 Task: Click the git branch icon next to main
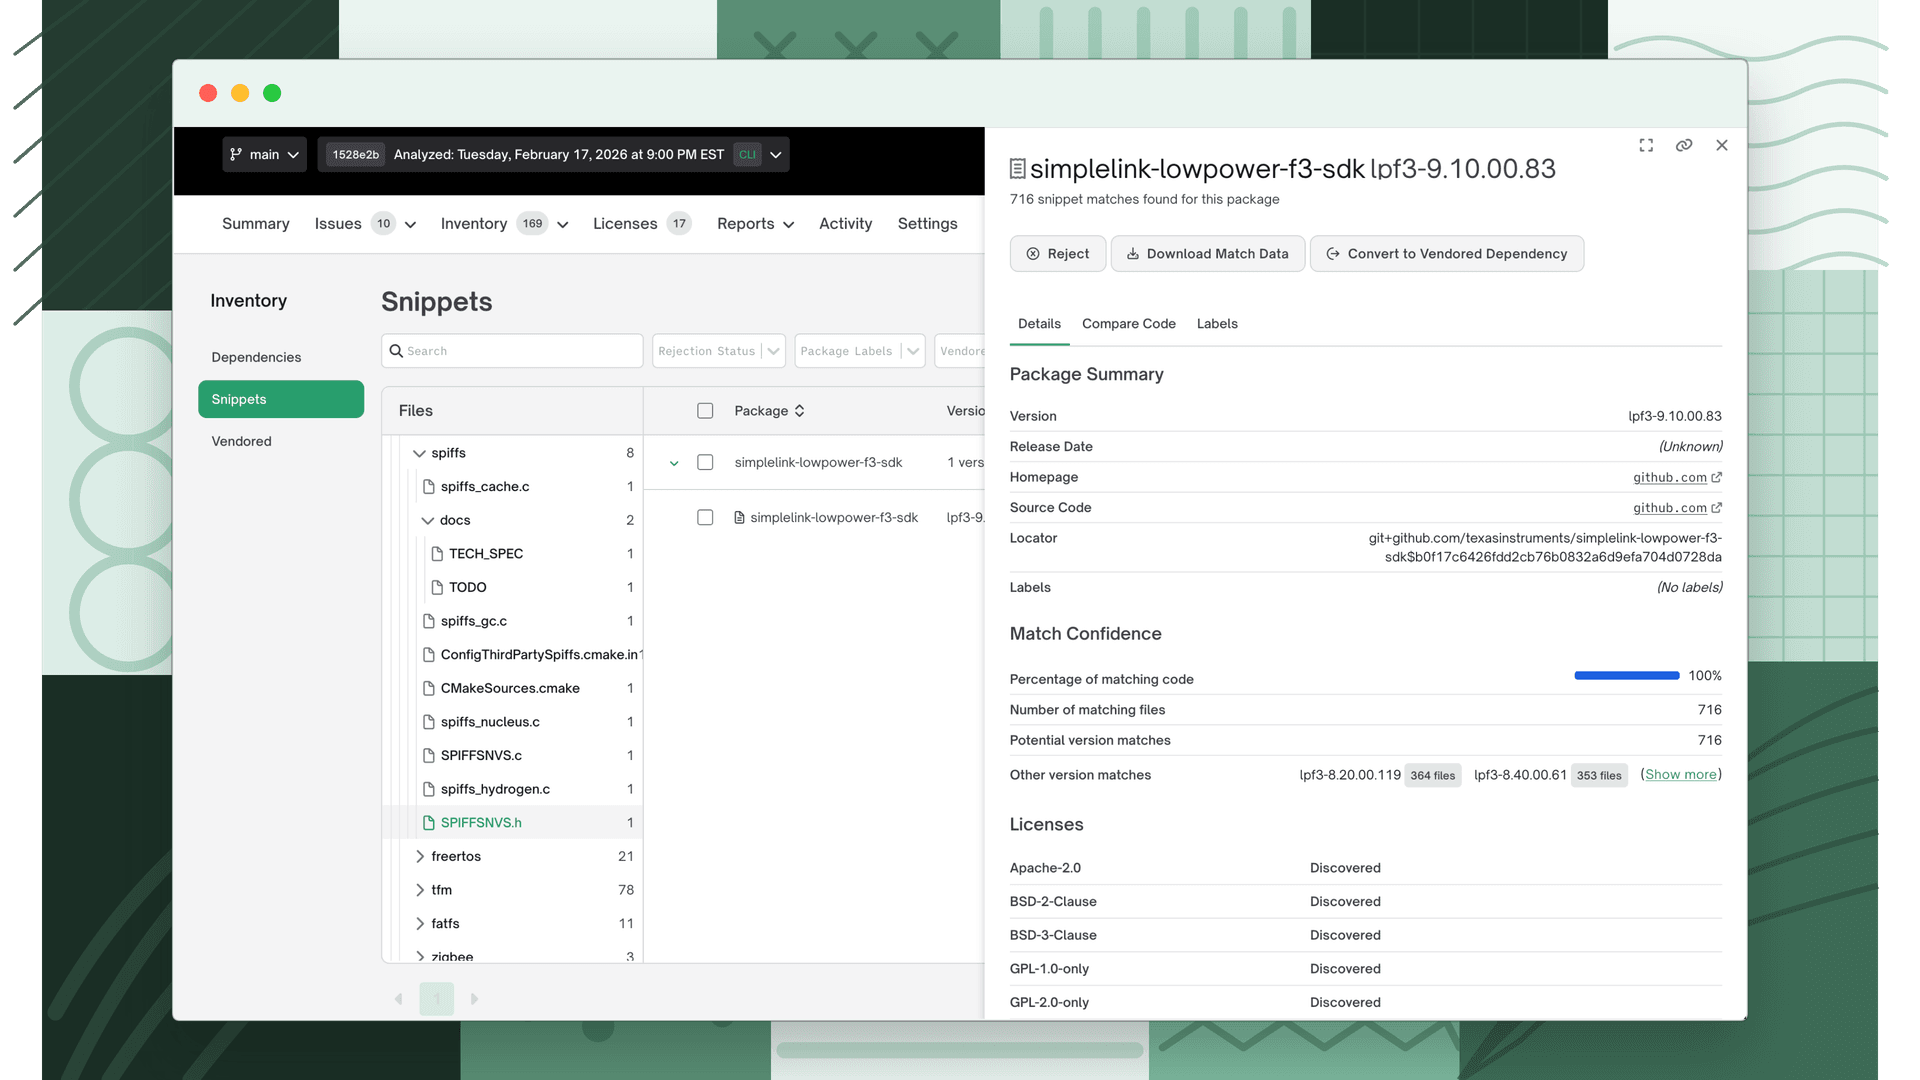coord(236,154)
